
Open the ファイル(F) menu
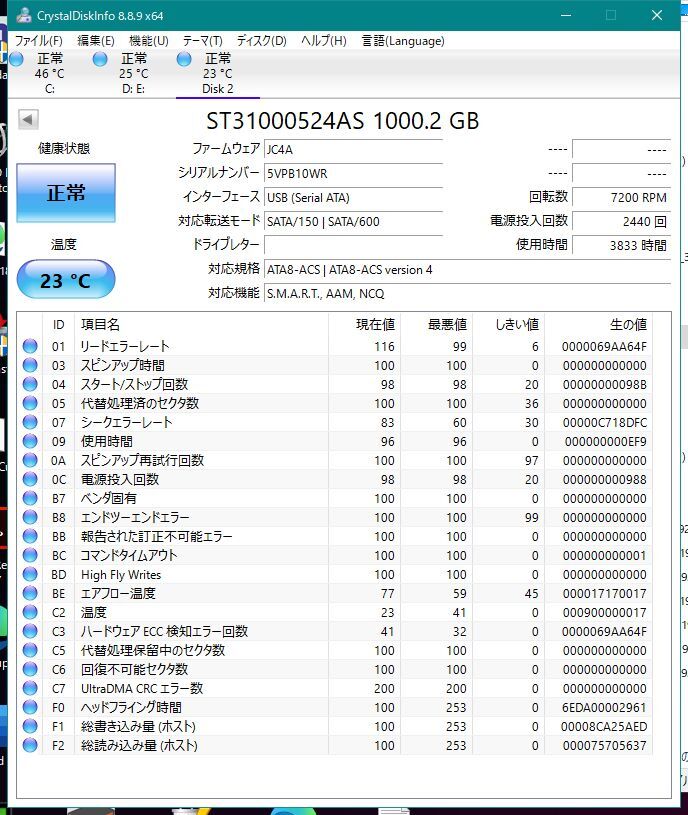[38, 41]
